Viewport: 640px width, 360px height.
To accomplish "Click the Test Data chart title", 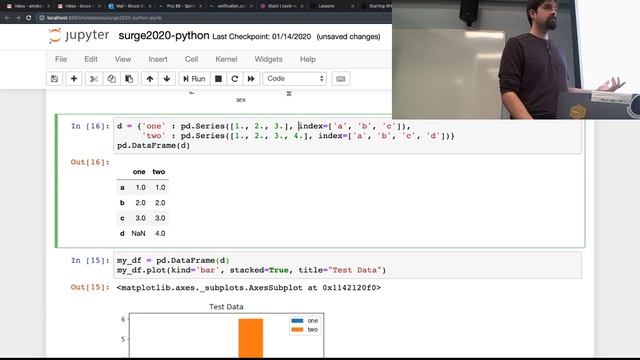I will [x=226, y=307].
